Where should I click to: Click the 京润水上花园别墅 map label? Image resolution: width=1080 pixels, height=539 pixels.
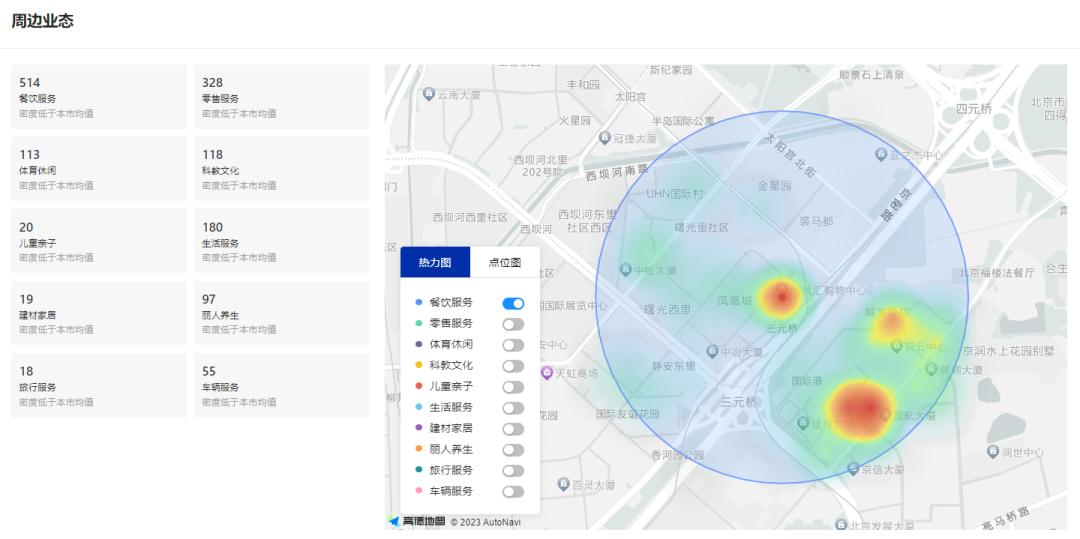[1008, 350]
